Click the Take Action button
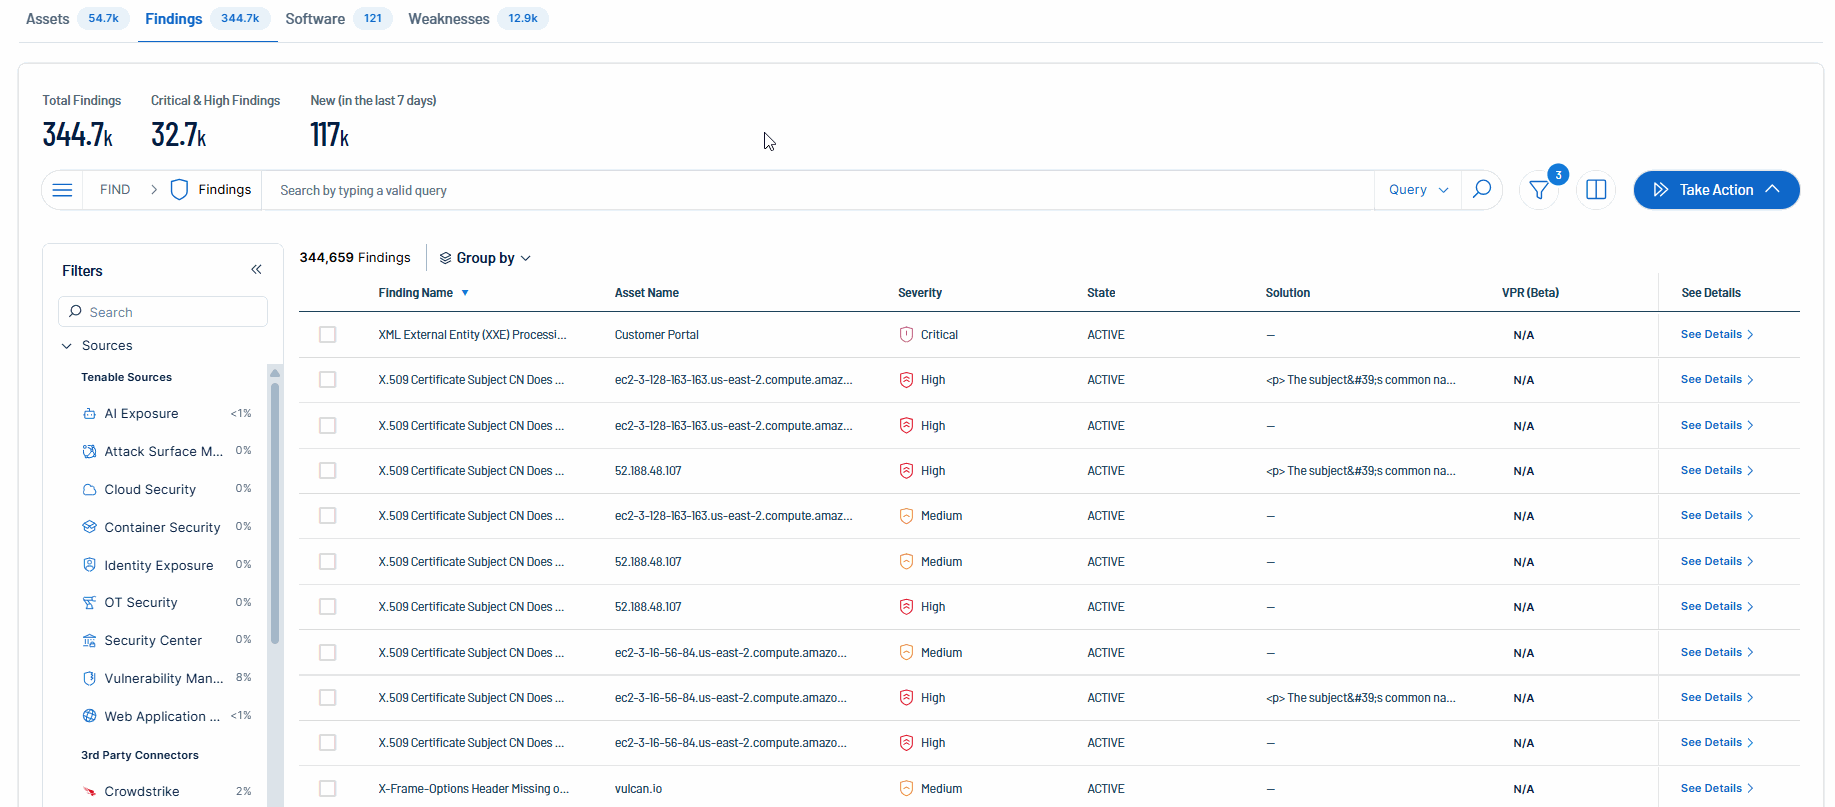Image resolution: width=1835 pixels, height=807 pixels. [1716, 190]
